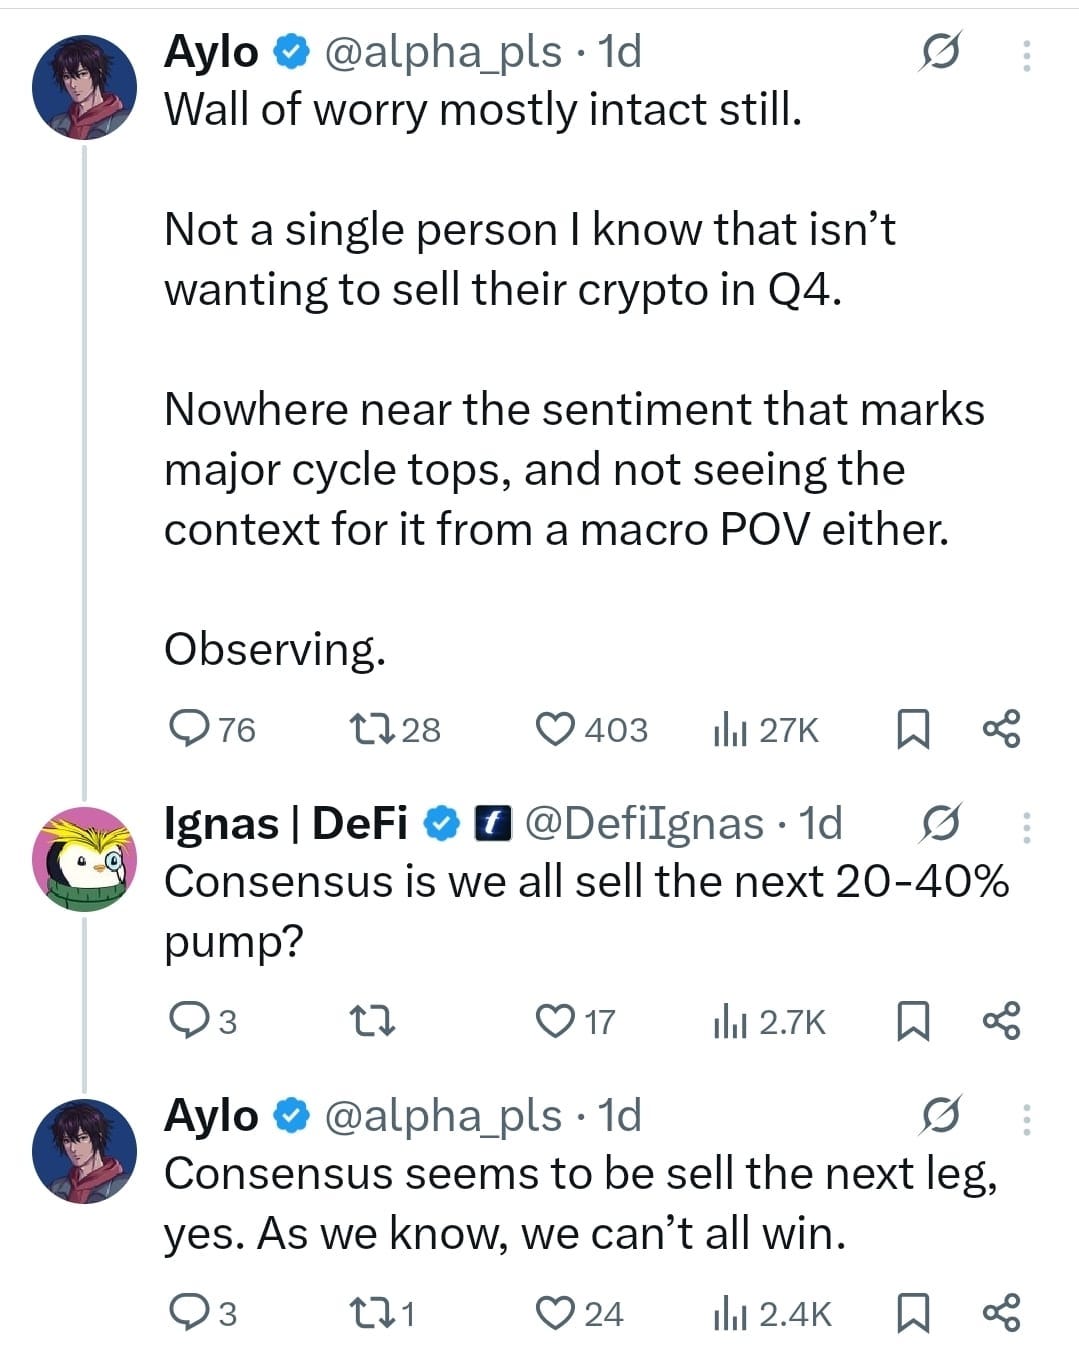Image resolution: width=1079 pixels, height=1345 pixels.
Task: Open more options on Ignas DeFi's reply
Action: pos(1026,827)
